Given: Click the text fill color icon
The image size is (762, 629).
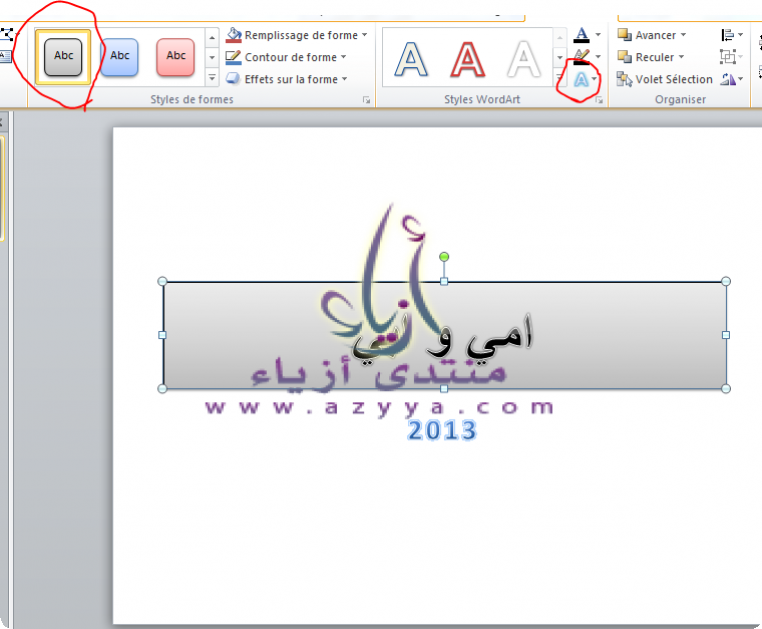Looking at the screenshot, I should [581, 35].
